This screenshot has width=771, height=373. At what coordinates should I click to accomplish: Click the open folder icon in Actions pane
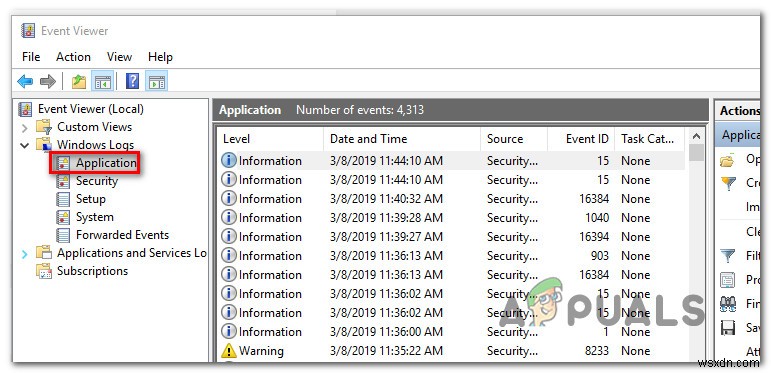727,160
